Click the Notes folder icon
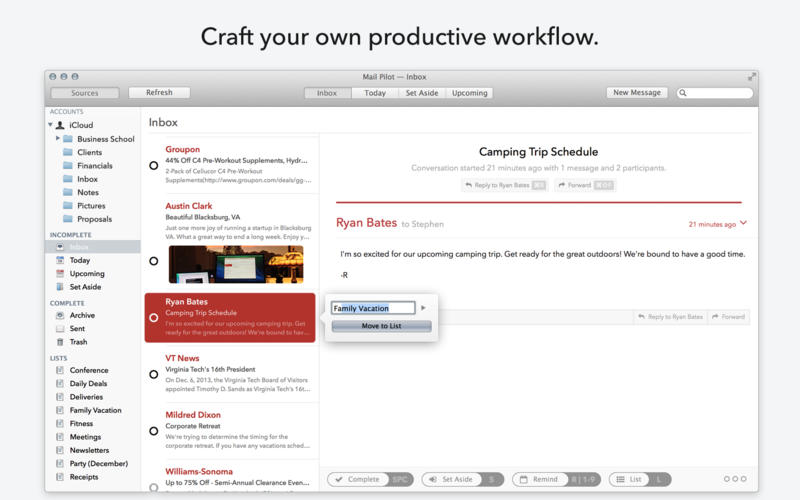Screen dimensions: 800x500 68,192
